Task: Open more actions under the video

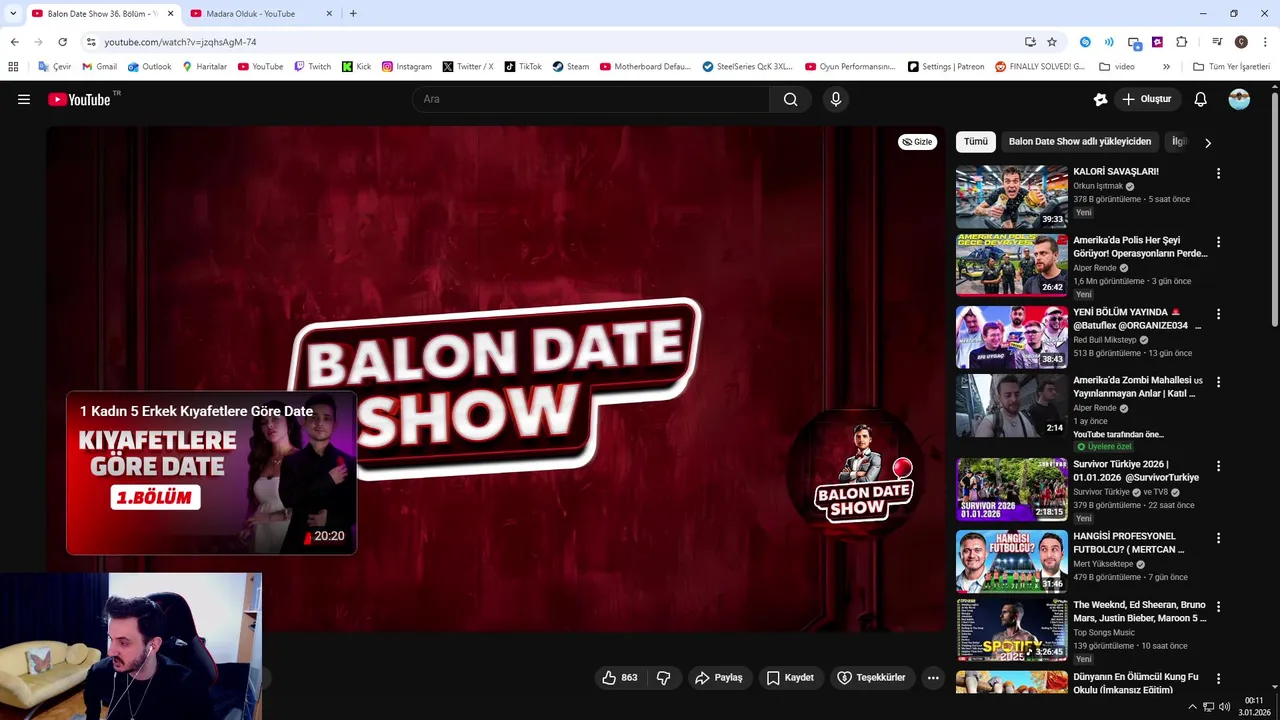Action: (933, 678)
